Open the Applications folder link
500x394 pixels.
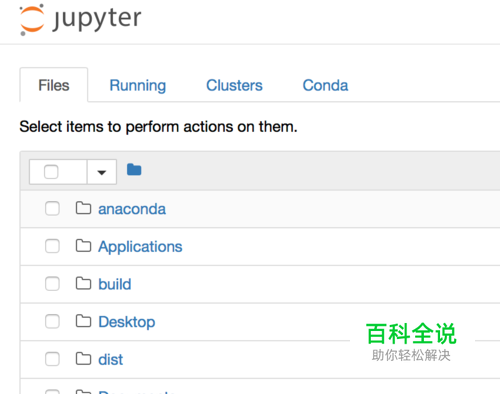(140, 247)
